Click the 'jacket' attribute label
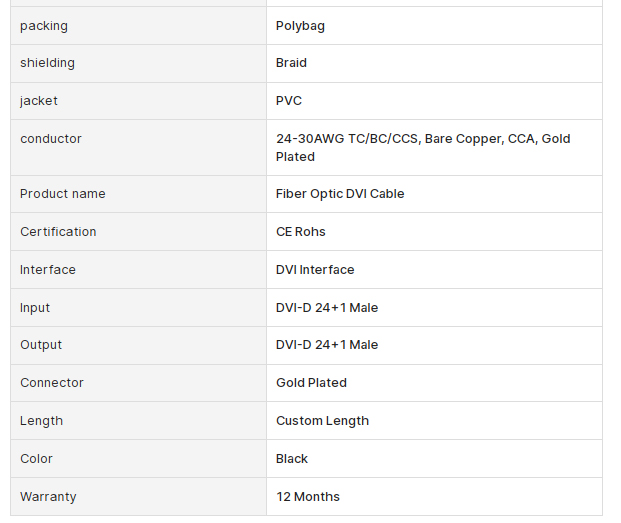The height and width of the screenshot is (523, 621). pos(39,101)
